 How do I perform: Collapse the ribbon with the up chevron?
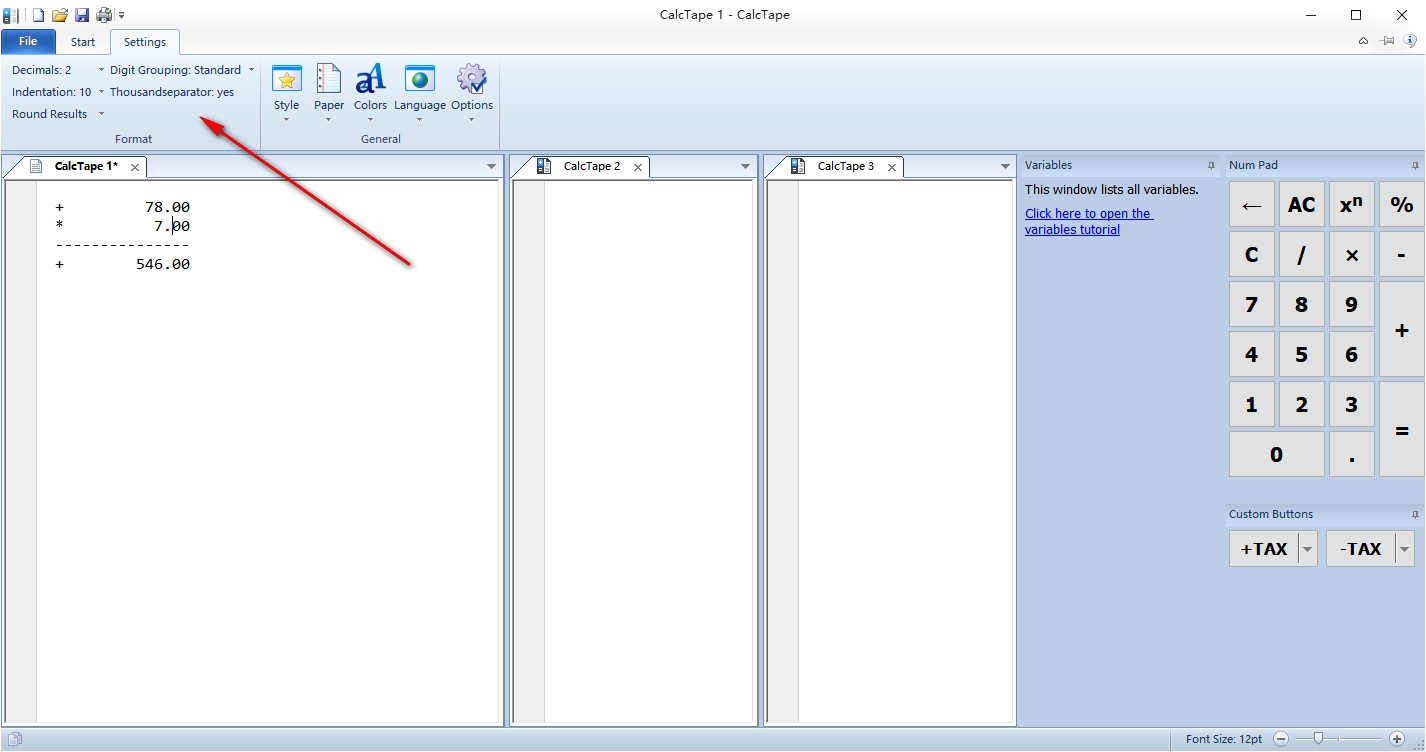[x=1364, y=41]
